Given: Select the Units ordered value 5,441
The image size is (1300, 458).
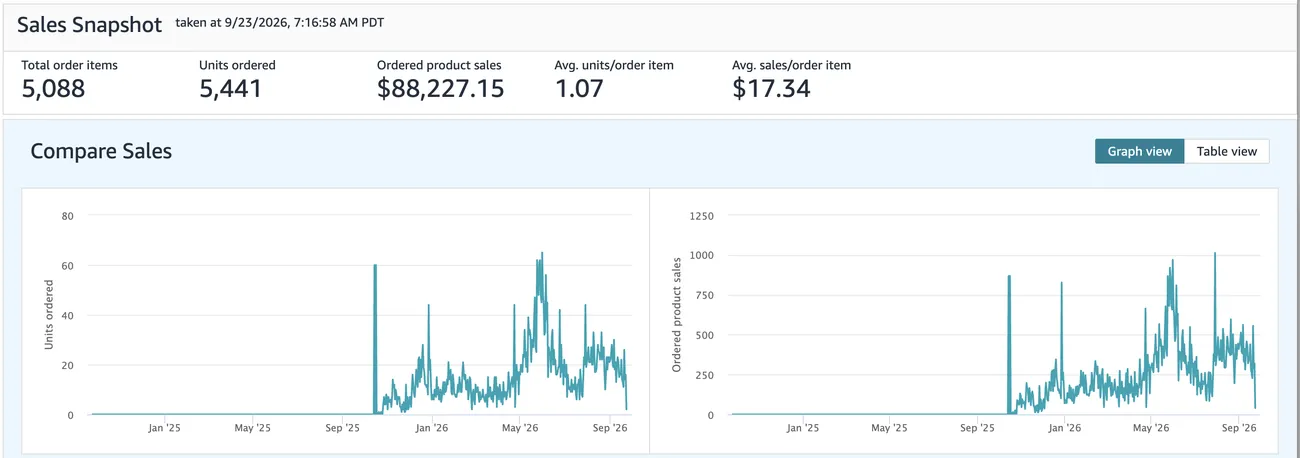Looking at the screenshot, I should click(x=231, y=88).
